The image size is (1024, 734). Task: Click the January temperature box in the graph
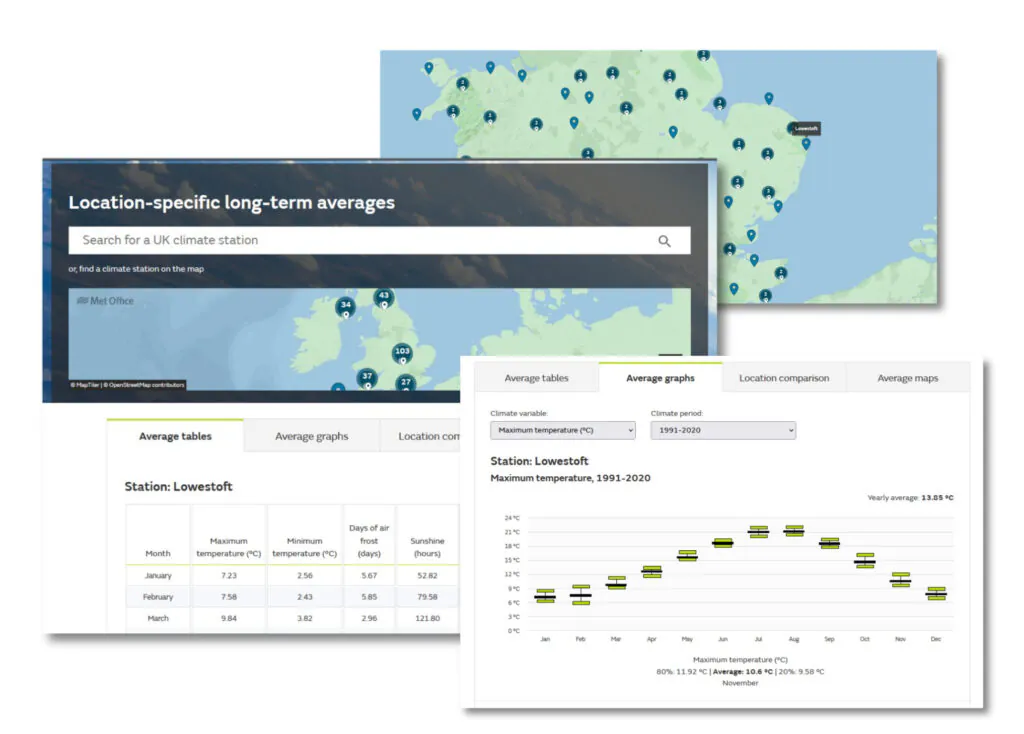(545, 596)
